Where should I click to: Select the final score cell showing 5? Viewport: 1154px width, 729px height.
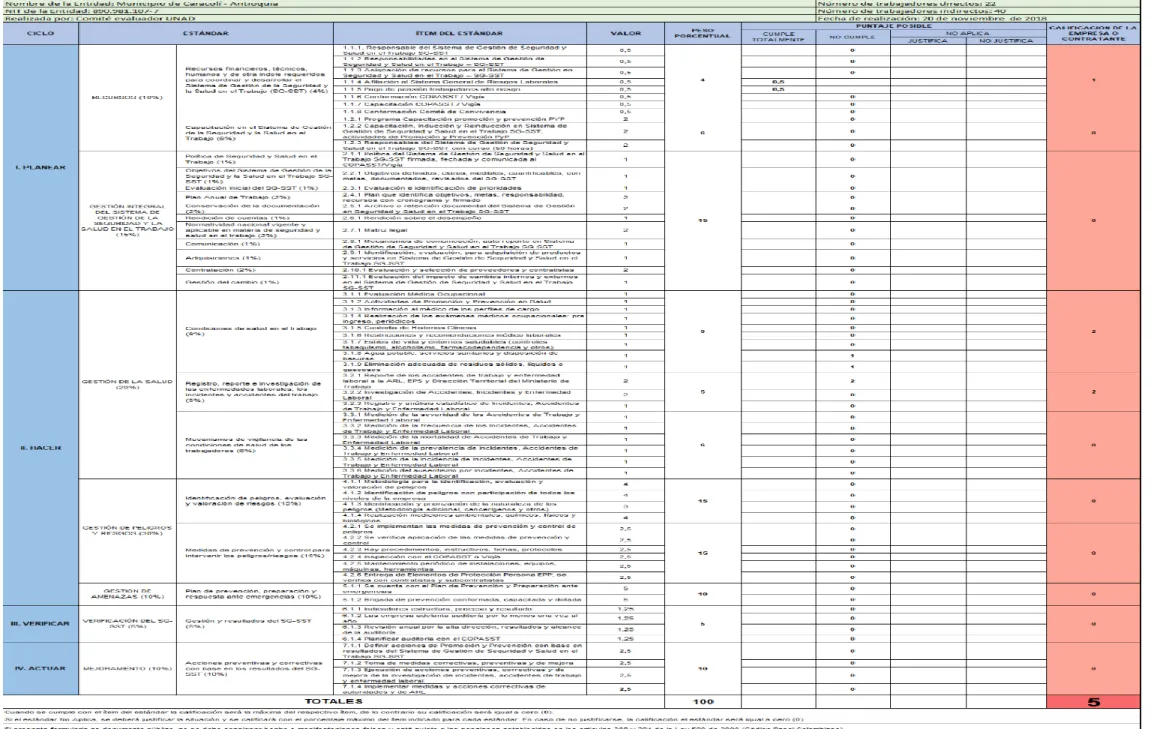1093,702
